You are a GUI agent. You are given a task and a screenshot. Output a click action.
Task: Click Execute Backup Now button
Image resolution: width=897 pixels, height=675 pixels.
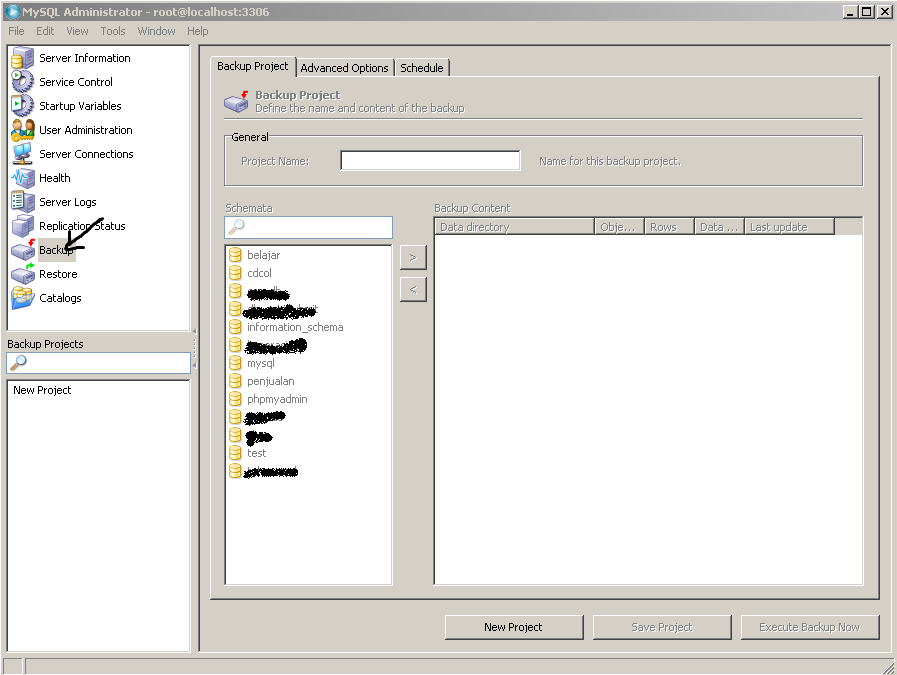(x=809, y=627)
